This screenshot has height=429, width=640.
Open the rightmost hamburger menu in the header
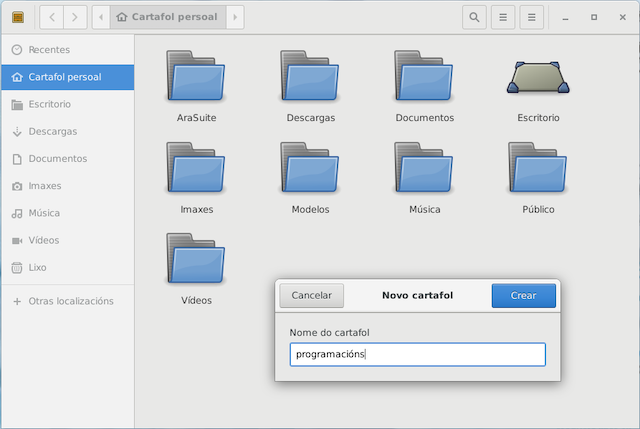(533, 17)
